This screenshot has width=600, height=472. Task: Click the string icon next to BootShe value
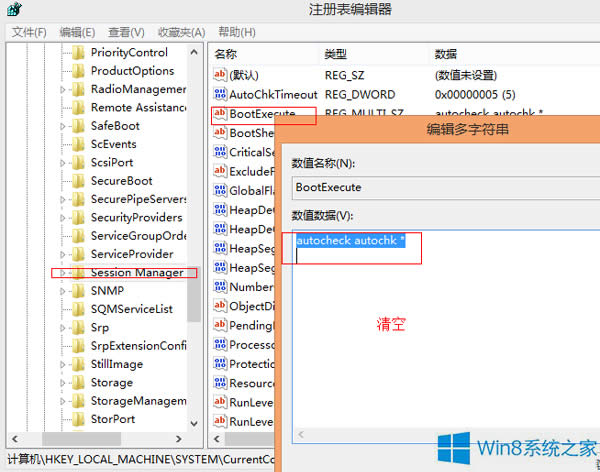(220, 133)
